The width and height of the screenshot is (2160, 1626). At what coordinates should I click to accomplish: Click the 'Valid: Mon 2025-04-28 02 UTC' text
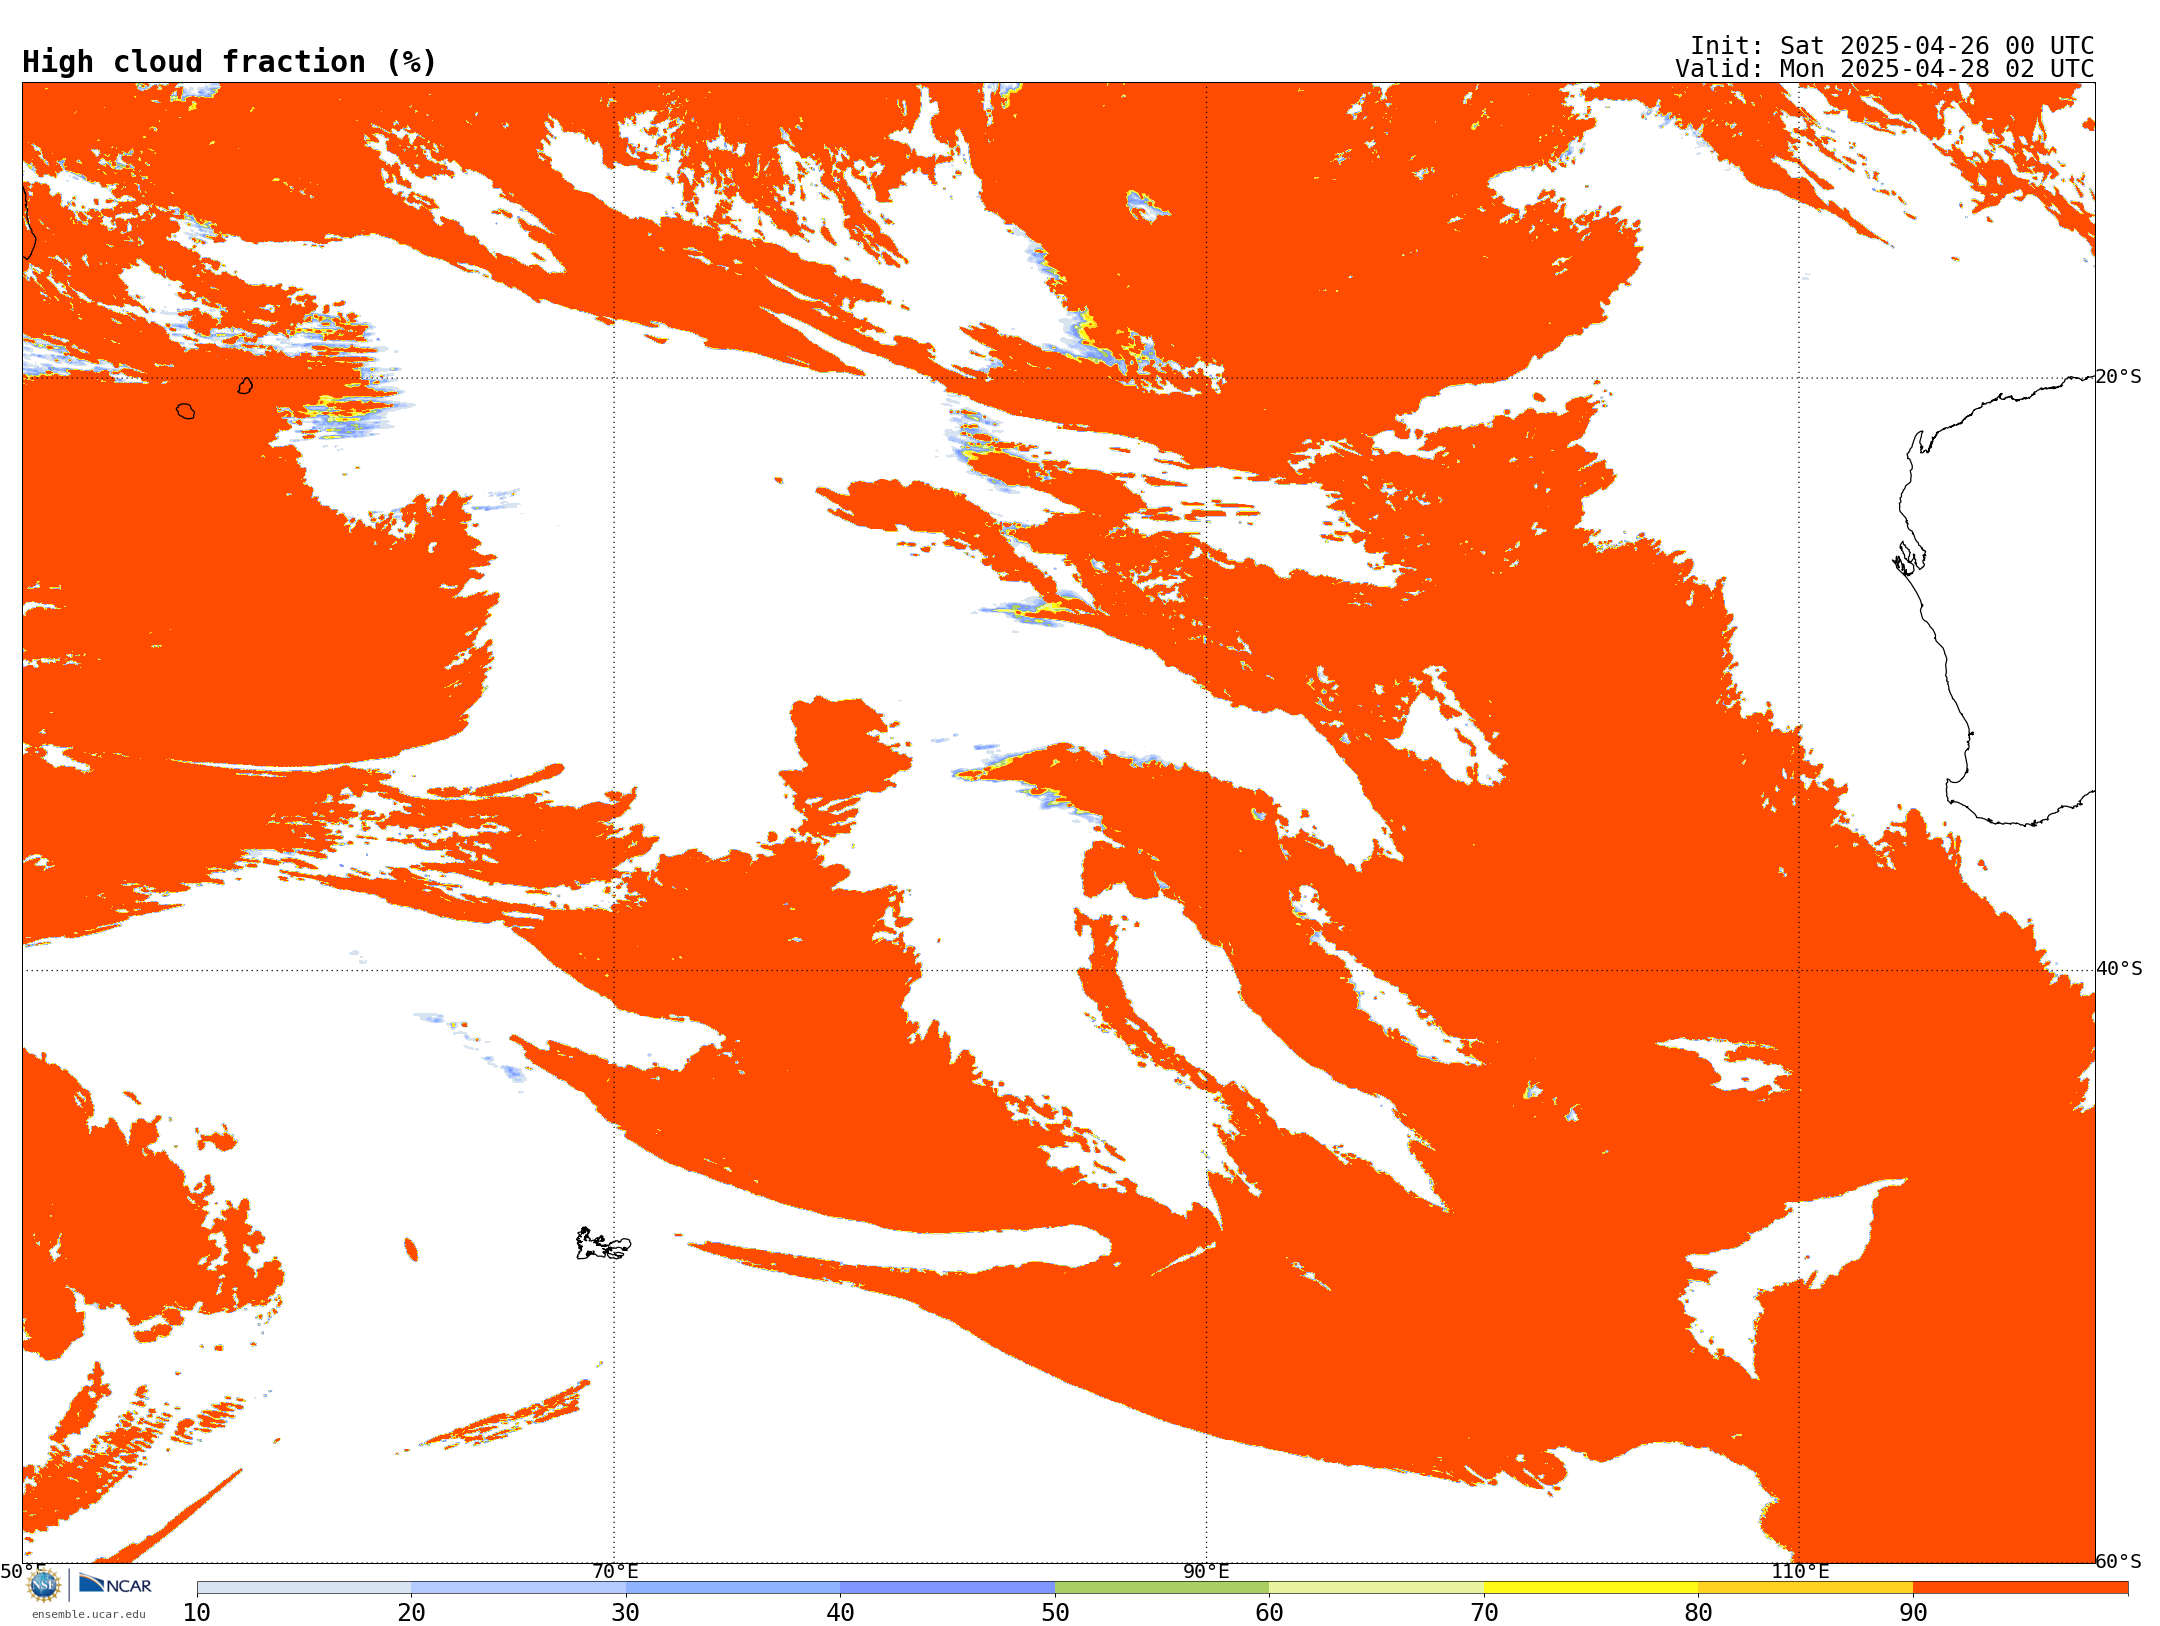click(1885, 69)
